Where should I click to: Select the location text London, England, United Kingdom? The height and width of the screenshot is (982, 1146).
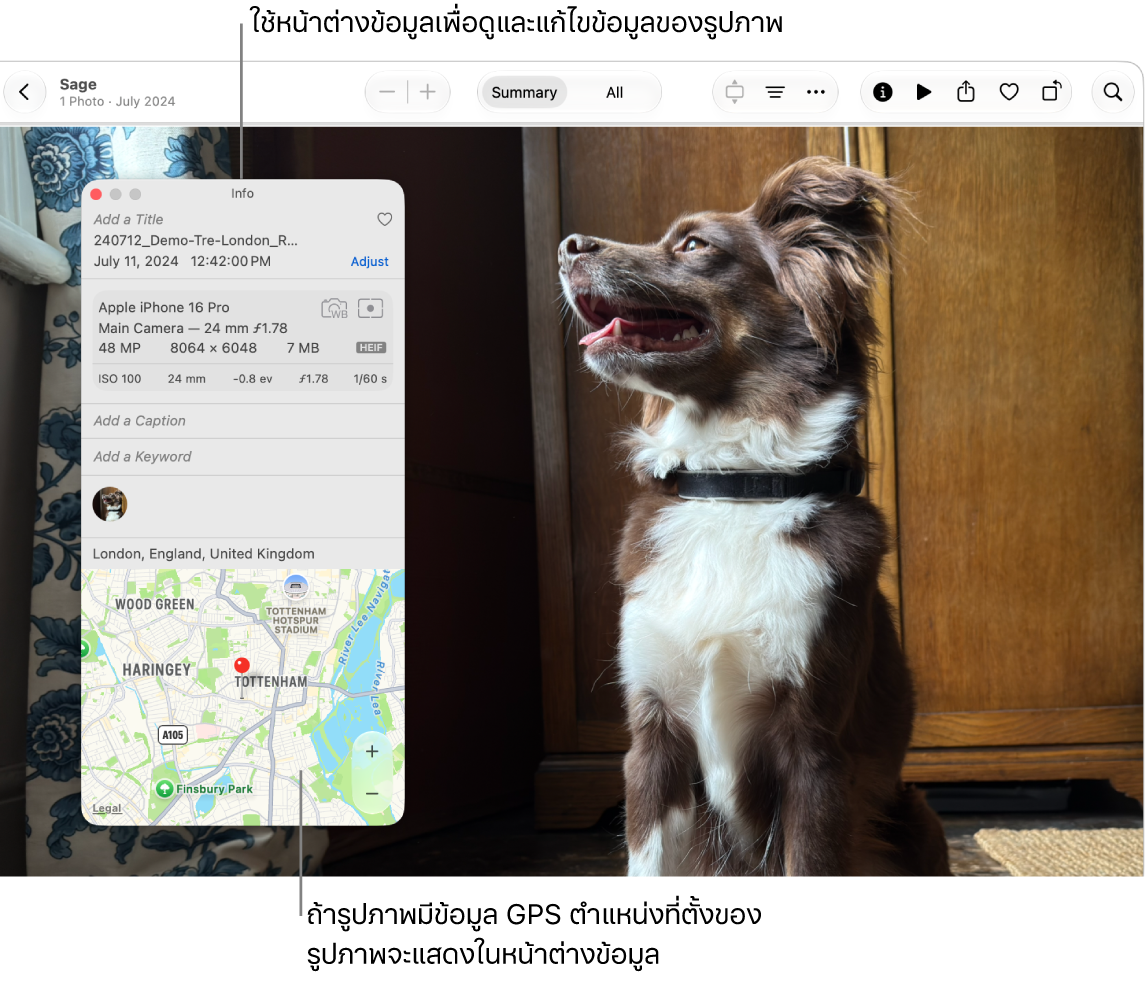tap(204, 554)
